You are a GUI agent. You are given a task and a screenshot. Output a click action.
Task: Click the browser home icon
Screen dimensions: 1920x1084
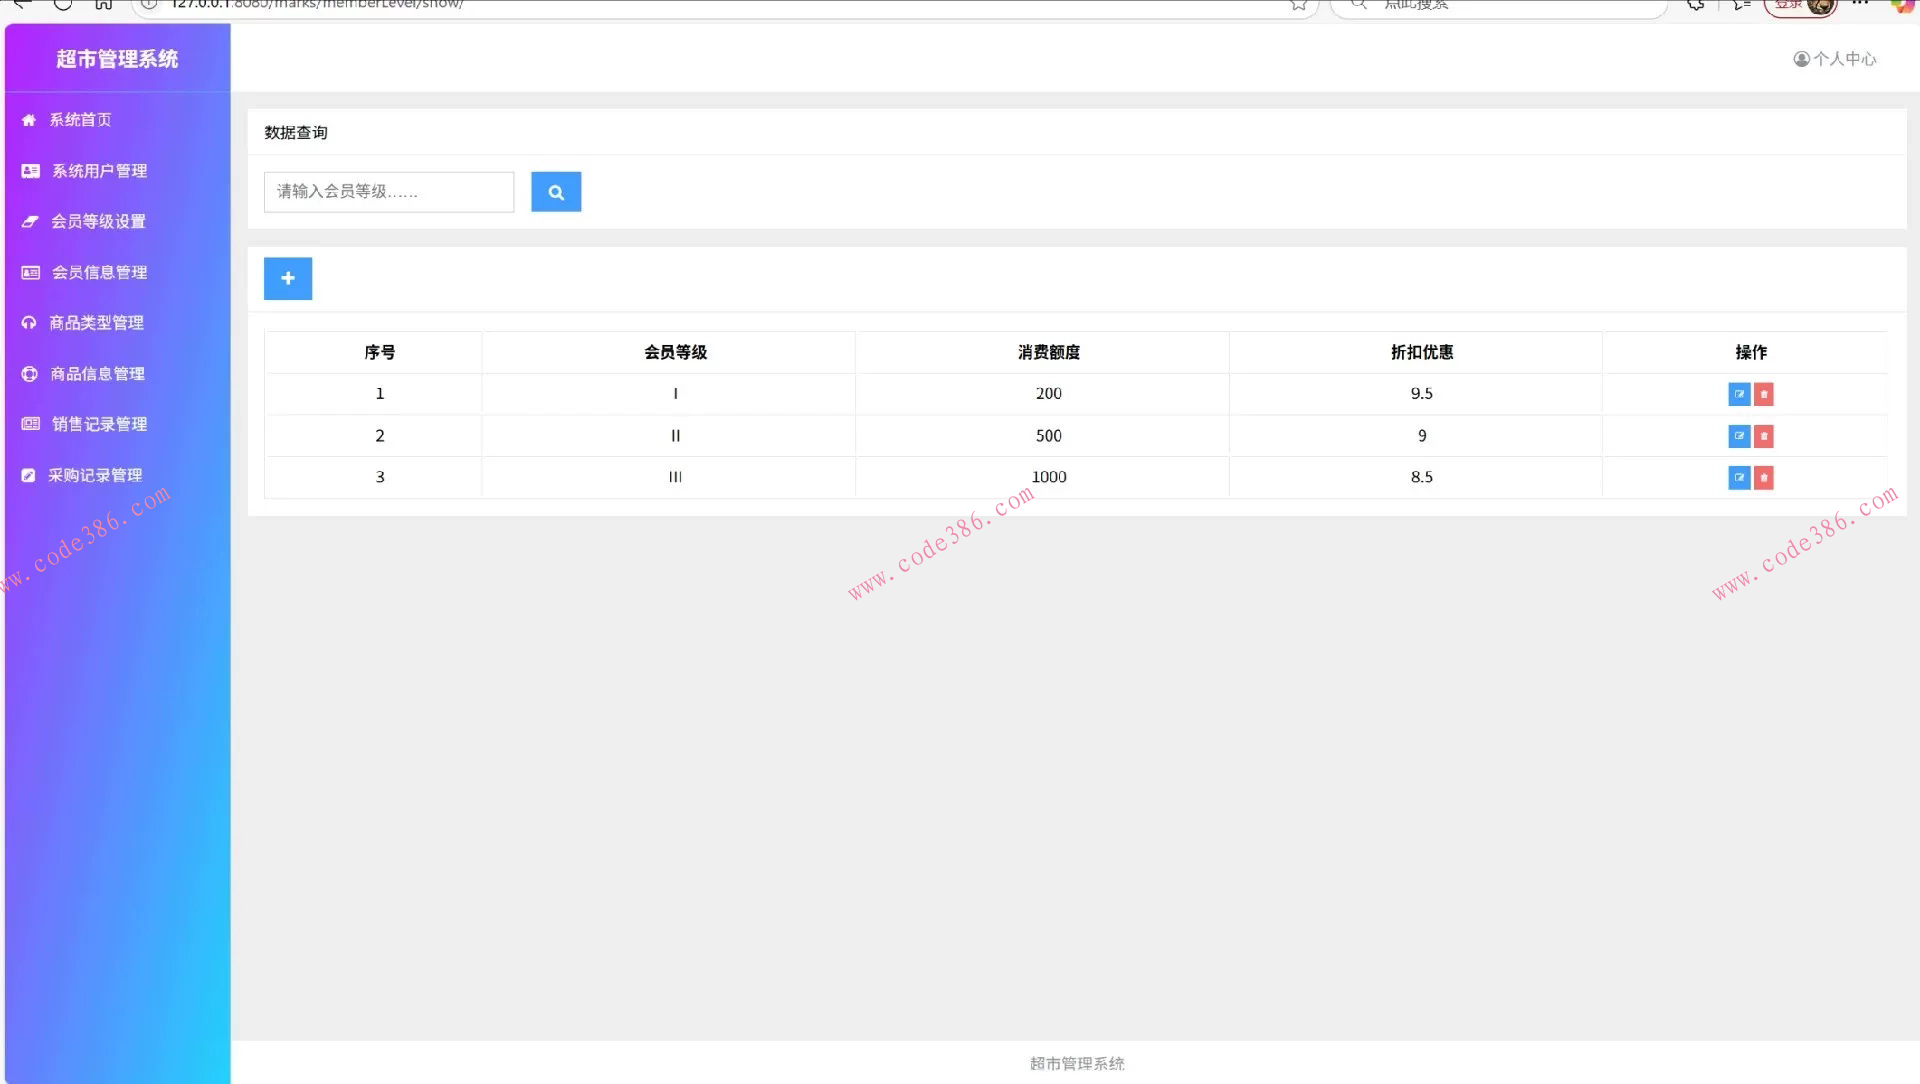click(x=103, y=5)
